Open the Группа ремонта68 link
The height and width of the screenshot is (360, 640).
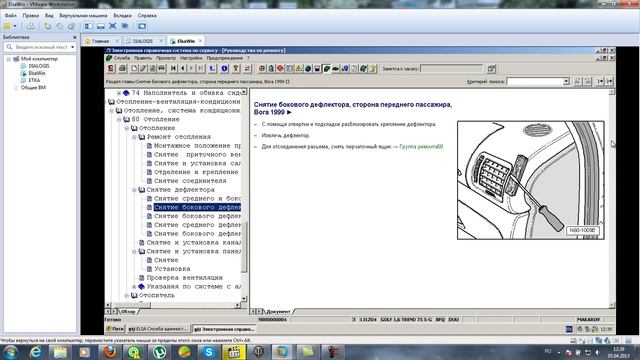click(x=421, y=147)
